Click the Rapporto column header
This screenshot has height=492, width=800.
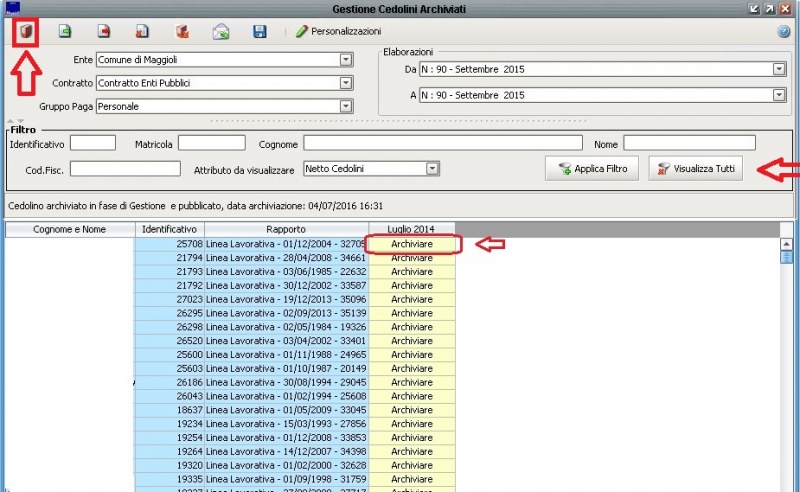pyautogui.click(x=286, y=230)
